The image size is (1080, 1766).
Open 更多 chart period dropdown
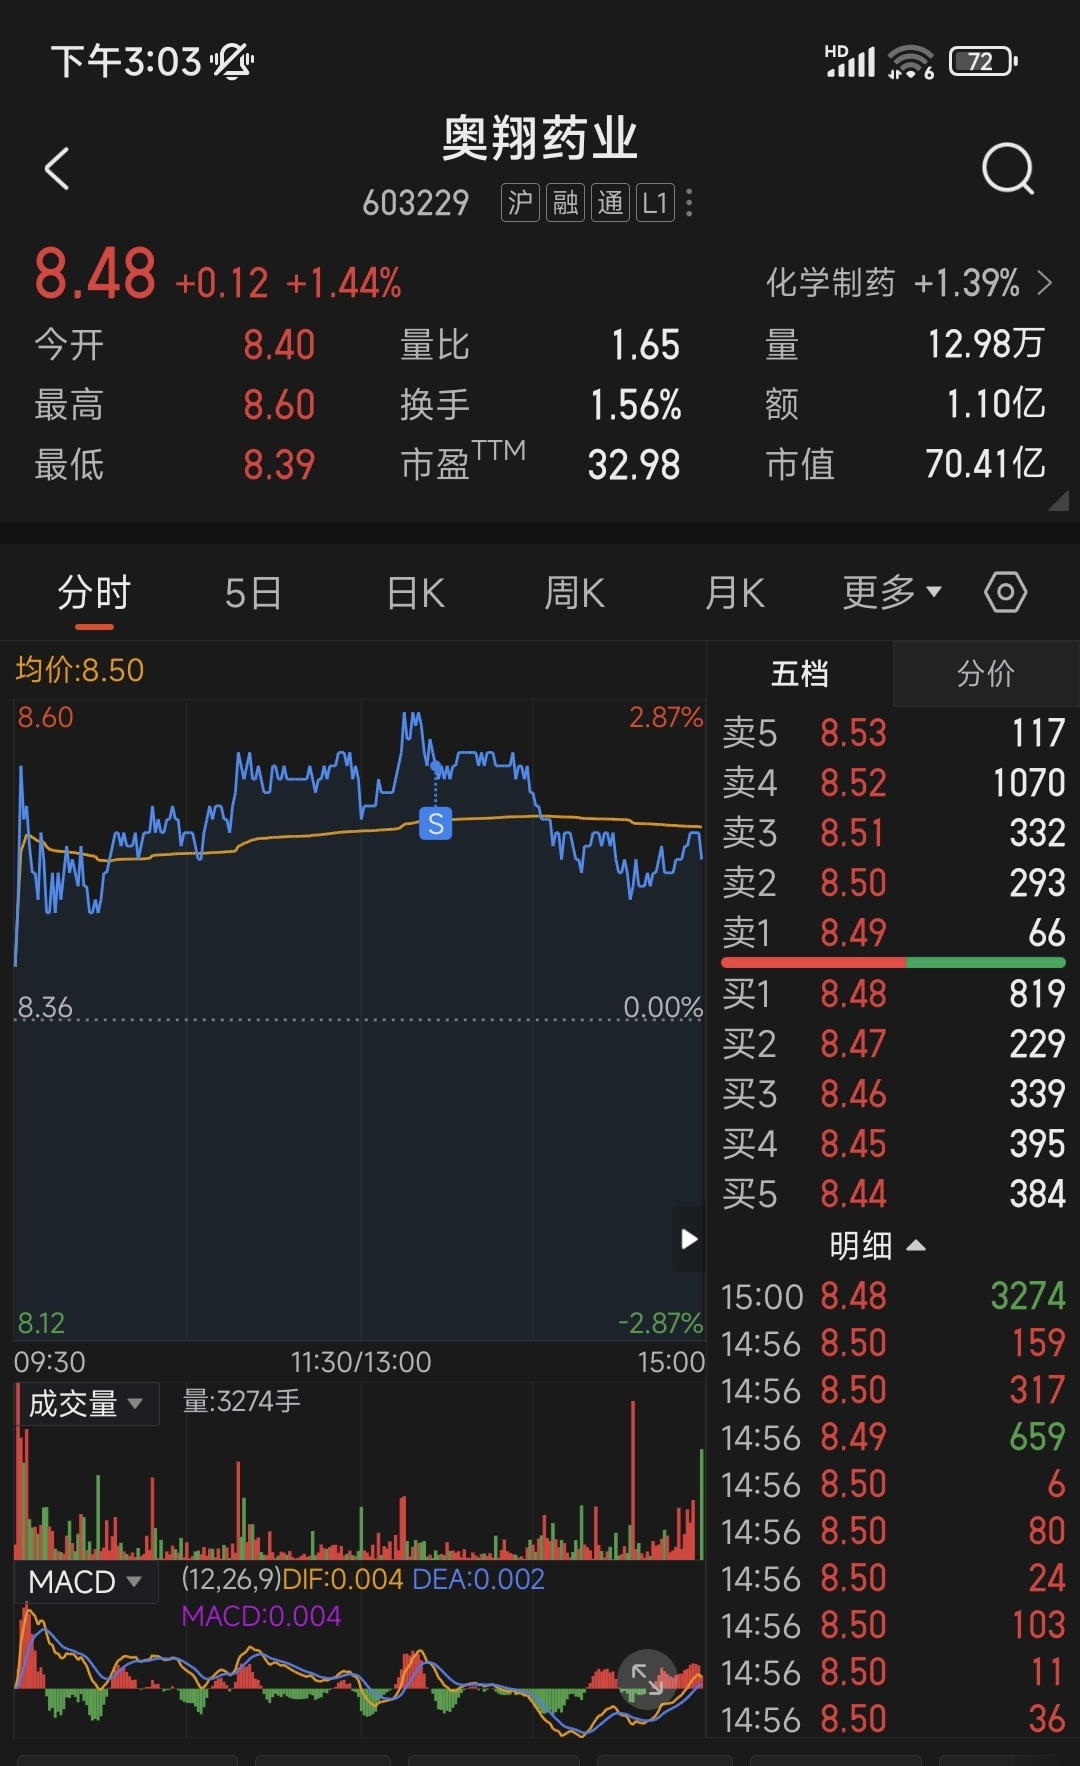point(892,592)
